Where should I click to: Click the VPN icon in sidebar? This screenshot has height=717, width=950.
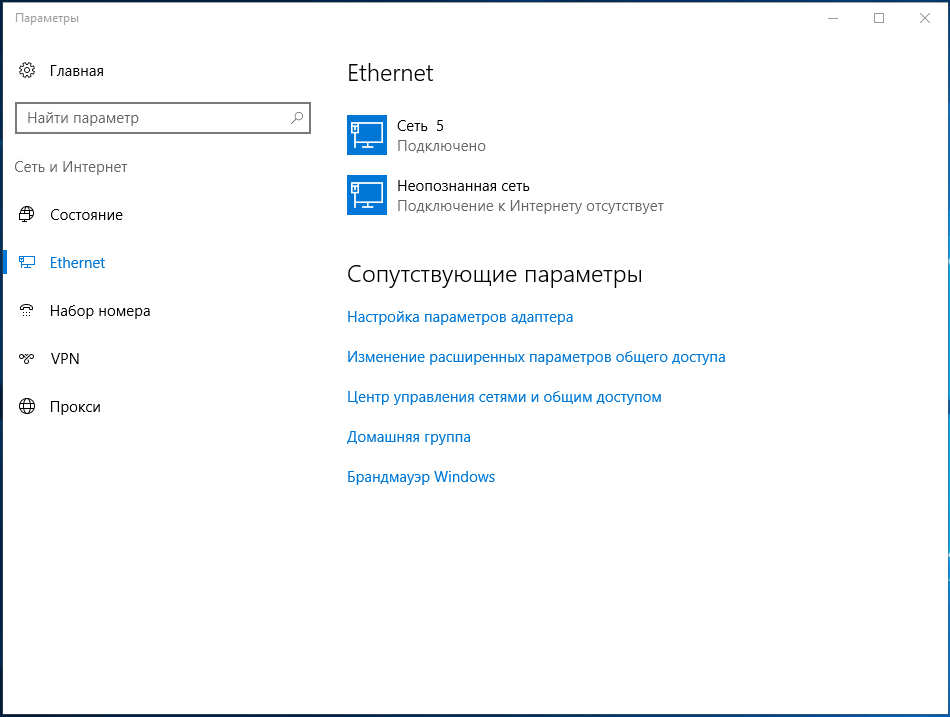(27, 358)
